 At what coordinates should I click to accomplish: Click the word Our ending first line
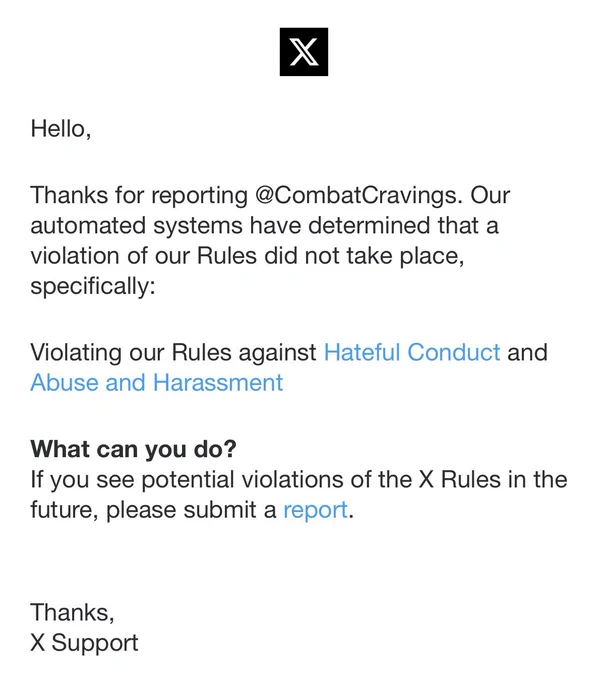pos(490,195)
